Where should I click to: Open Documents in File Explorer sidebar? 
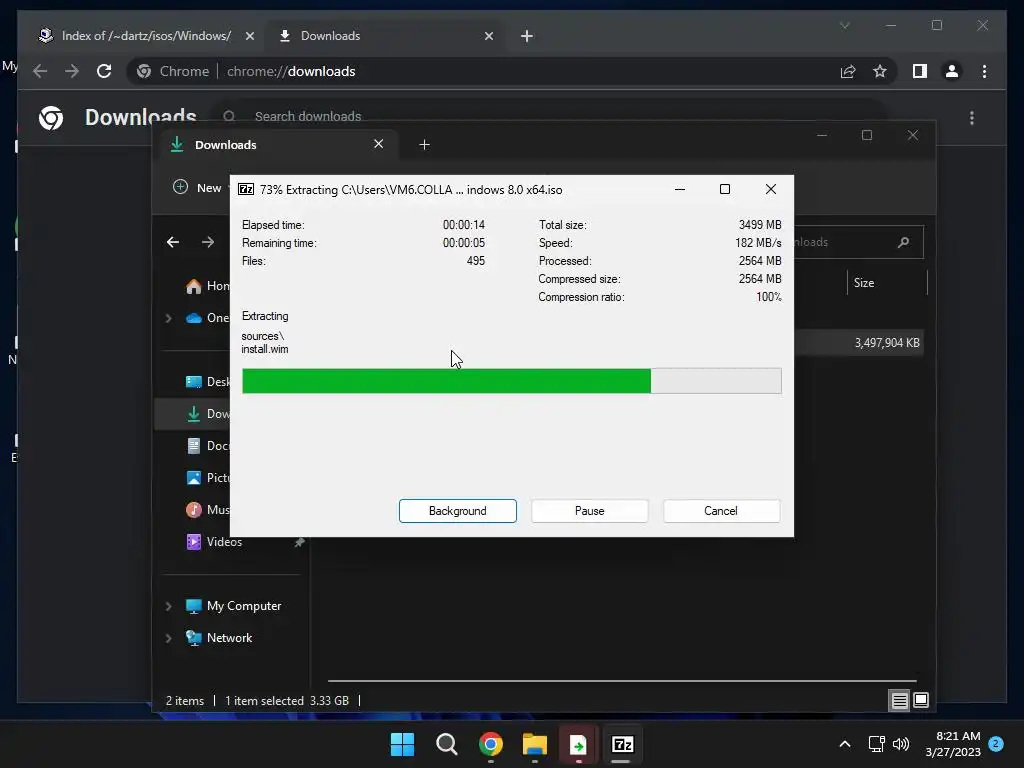click(208, 446)
